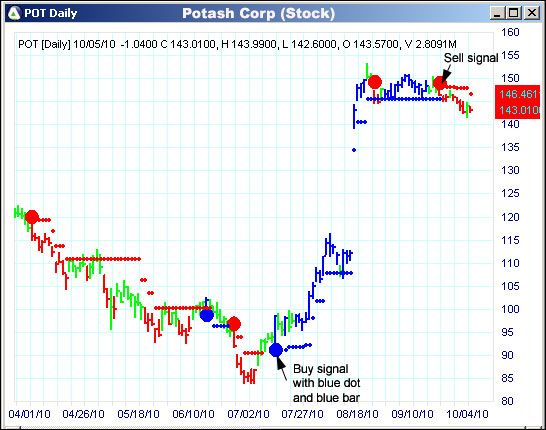Click the 80 price axis label
The image size is (546, 430).
click(507, 401)
